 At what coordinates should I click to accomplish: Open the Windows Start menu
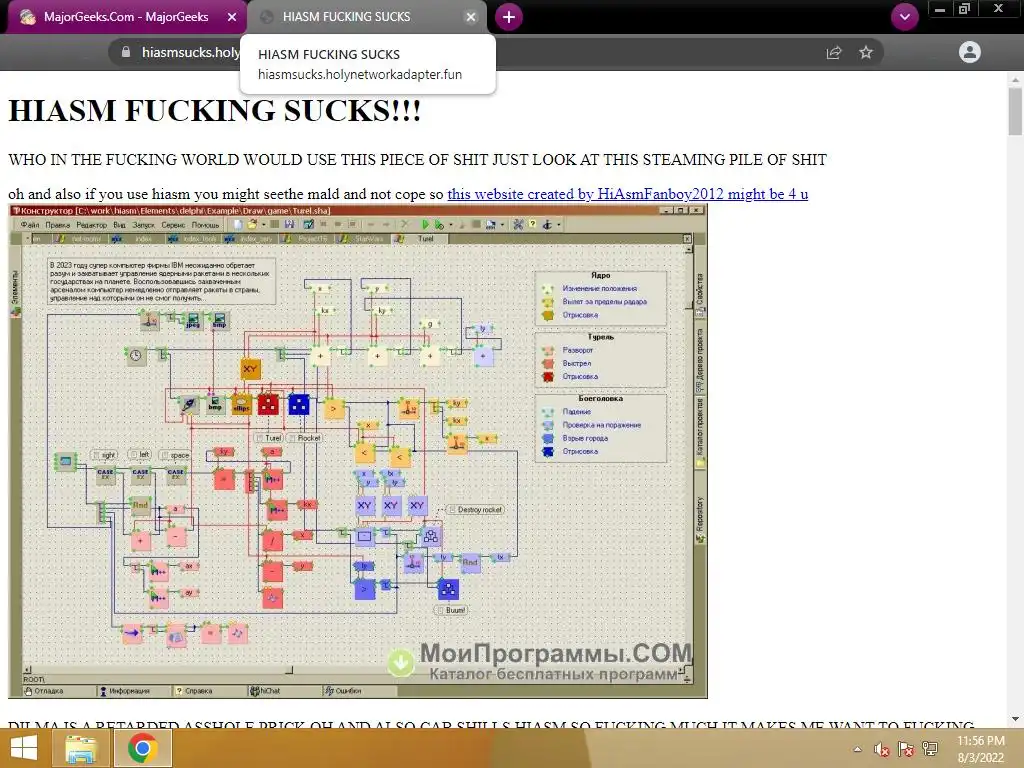pos(24,748)
